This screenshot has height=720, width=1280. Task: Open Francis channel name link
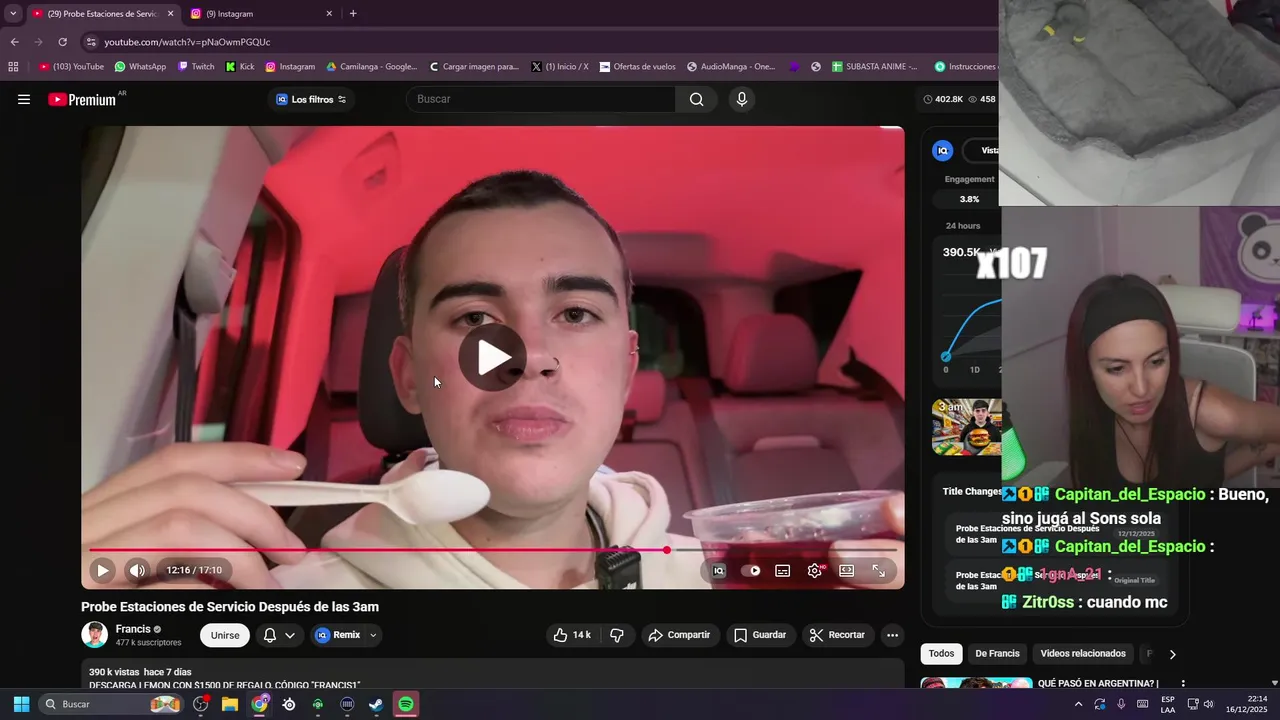(133, 629)
